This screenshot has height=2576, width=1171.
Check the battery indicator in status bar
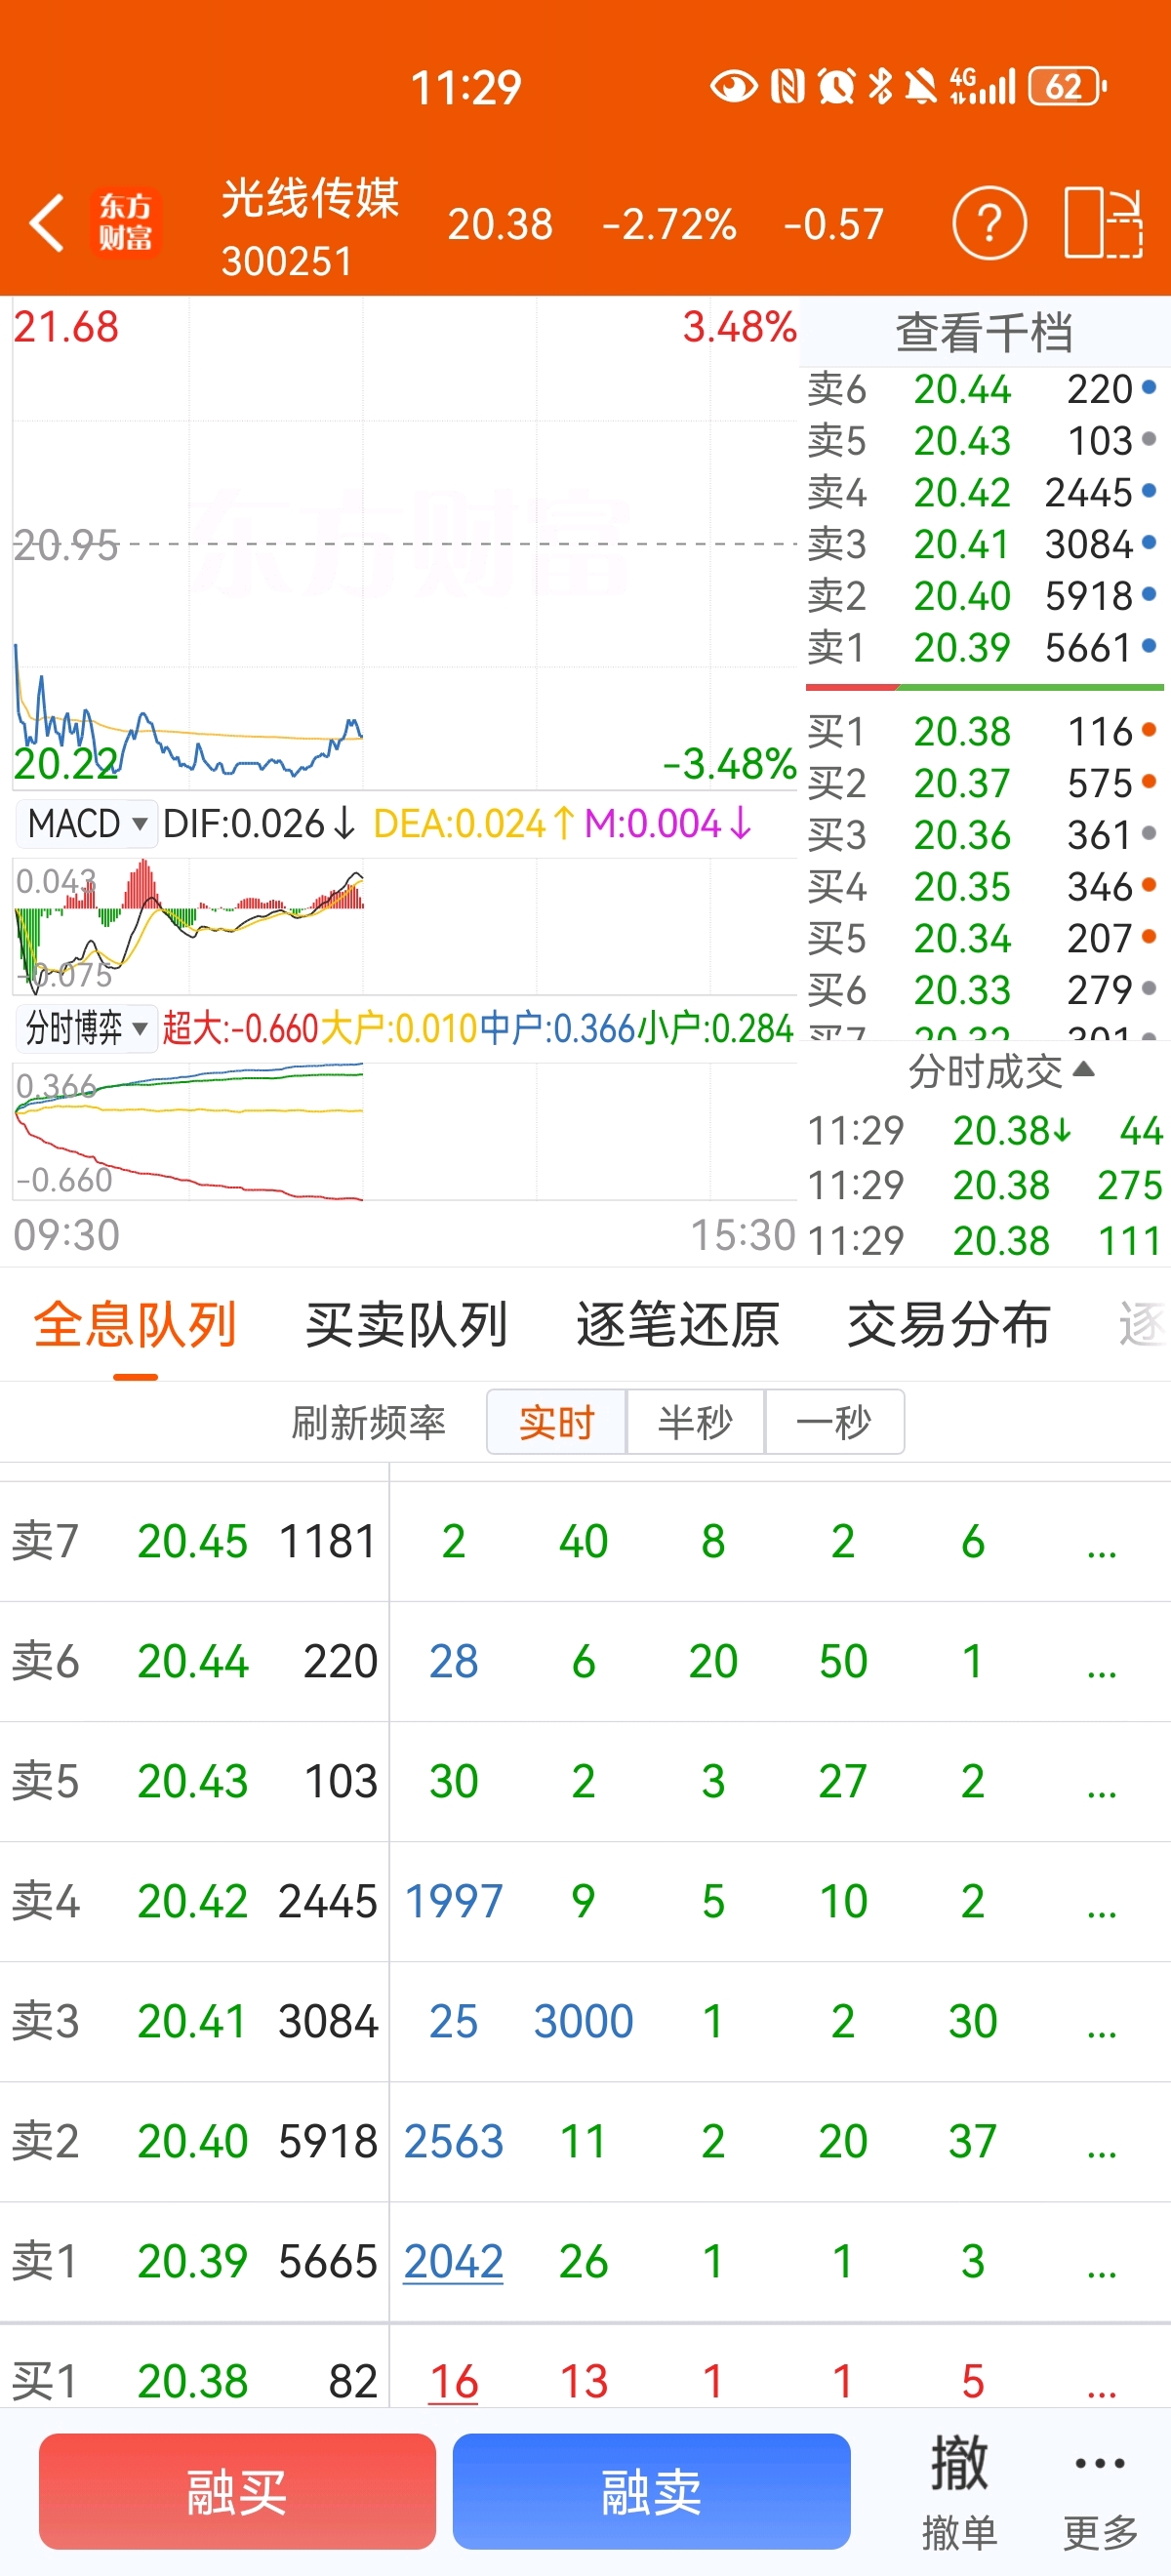[x=1066, y=87]
